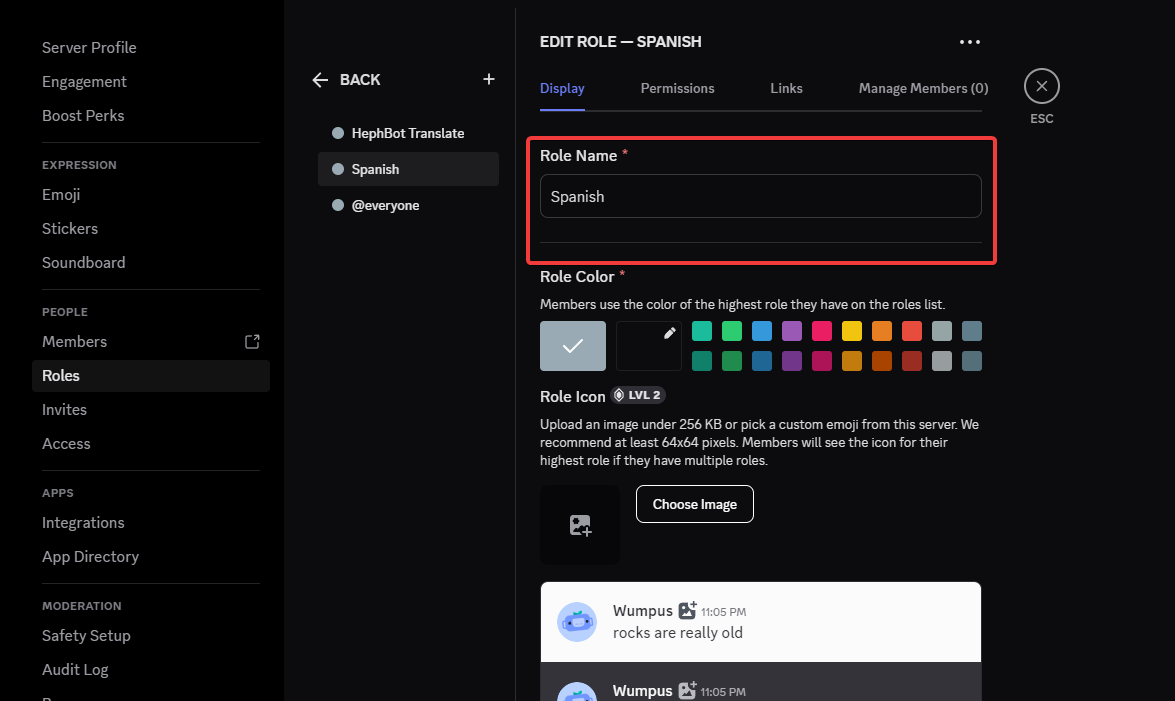Open the Integrations settings page
Image resolution: width=1175 pixels, height=701 pixels.
point(83,523)
